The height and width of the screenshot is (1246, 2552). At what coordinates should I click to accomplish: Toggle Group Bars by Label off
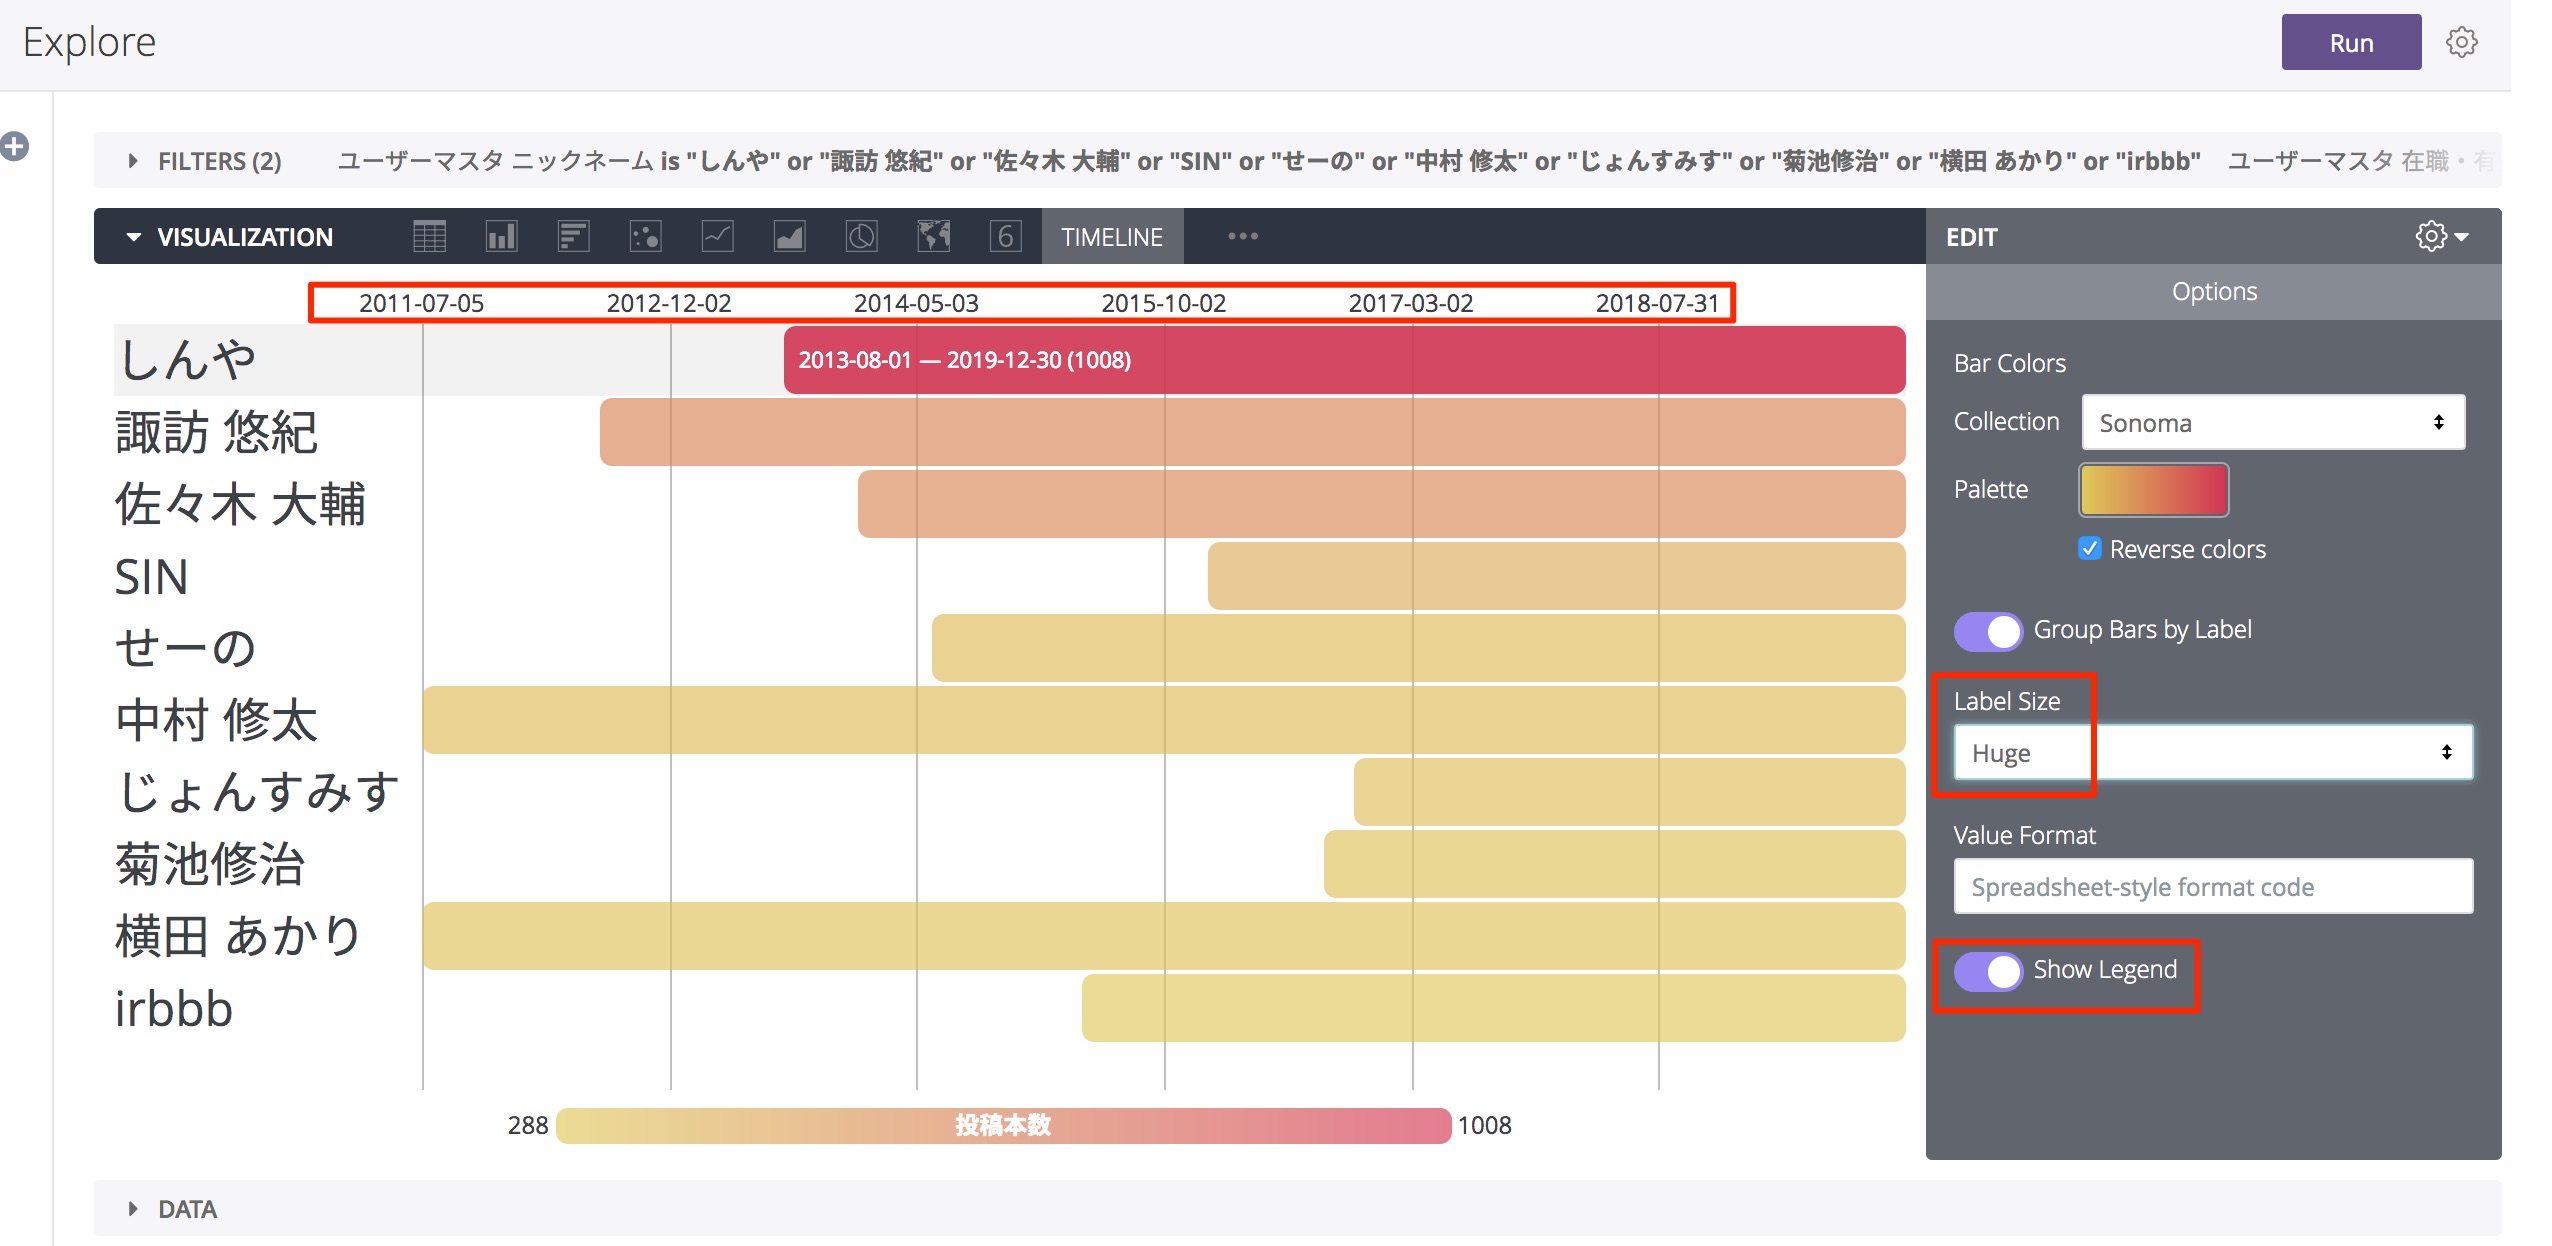click(1988, 631)
